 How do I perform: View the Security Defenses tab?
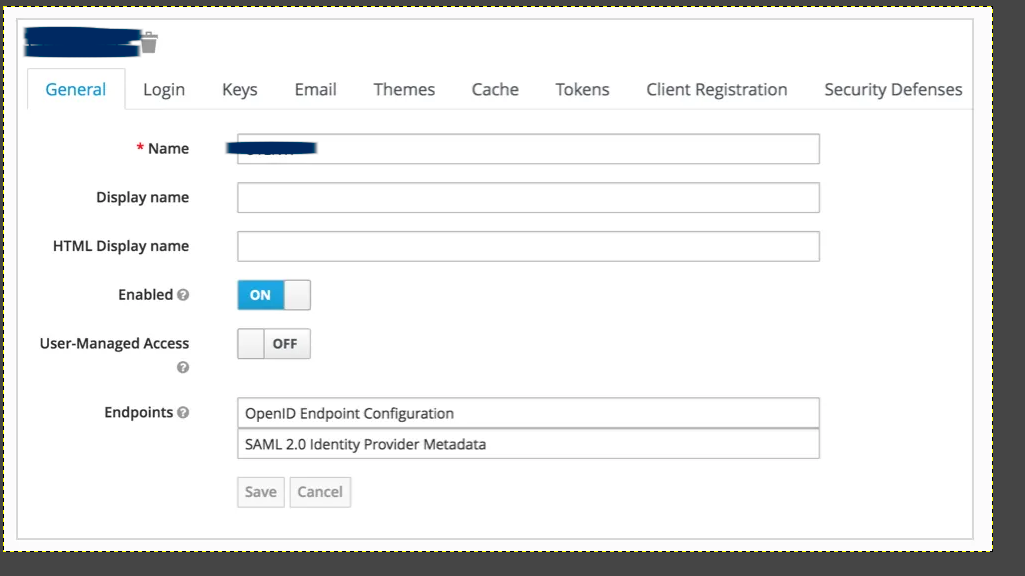click(893, 90)
